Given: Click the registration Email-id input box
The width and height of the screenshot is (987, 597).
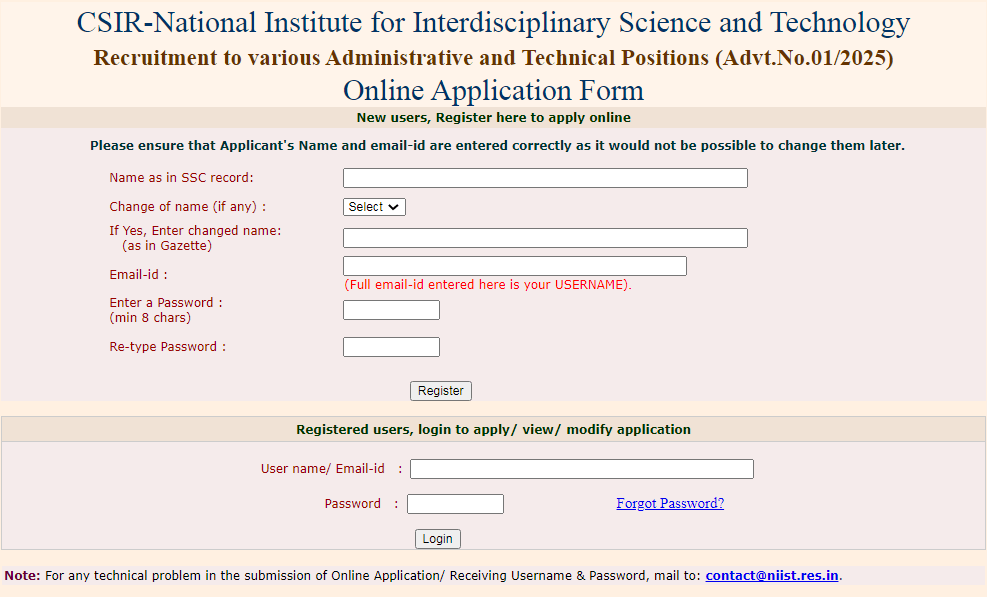Looking at the screenshot, I should (514, 266).
